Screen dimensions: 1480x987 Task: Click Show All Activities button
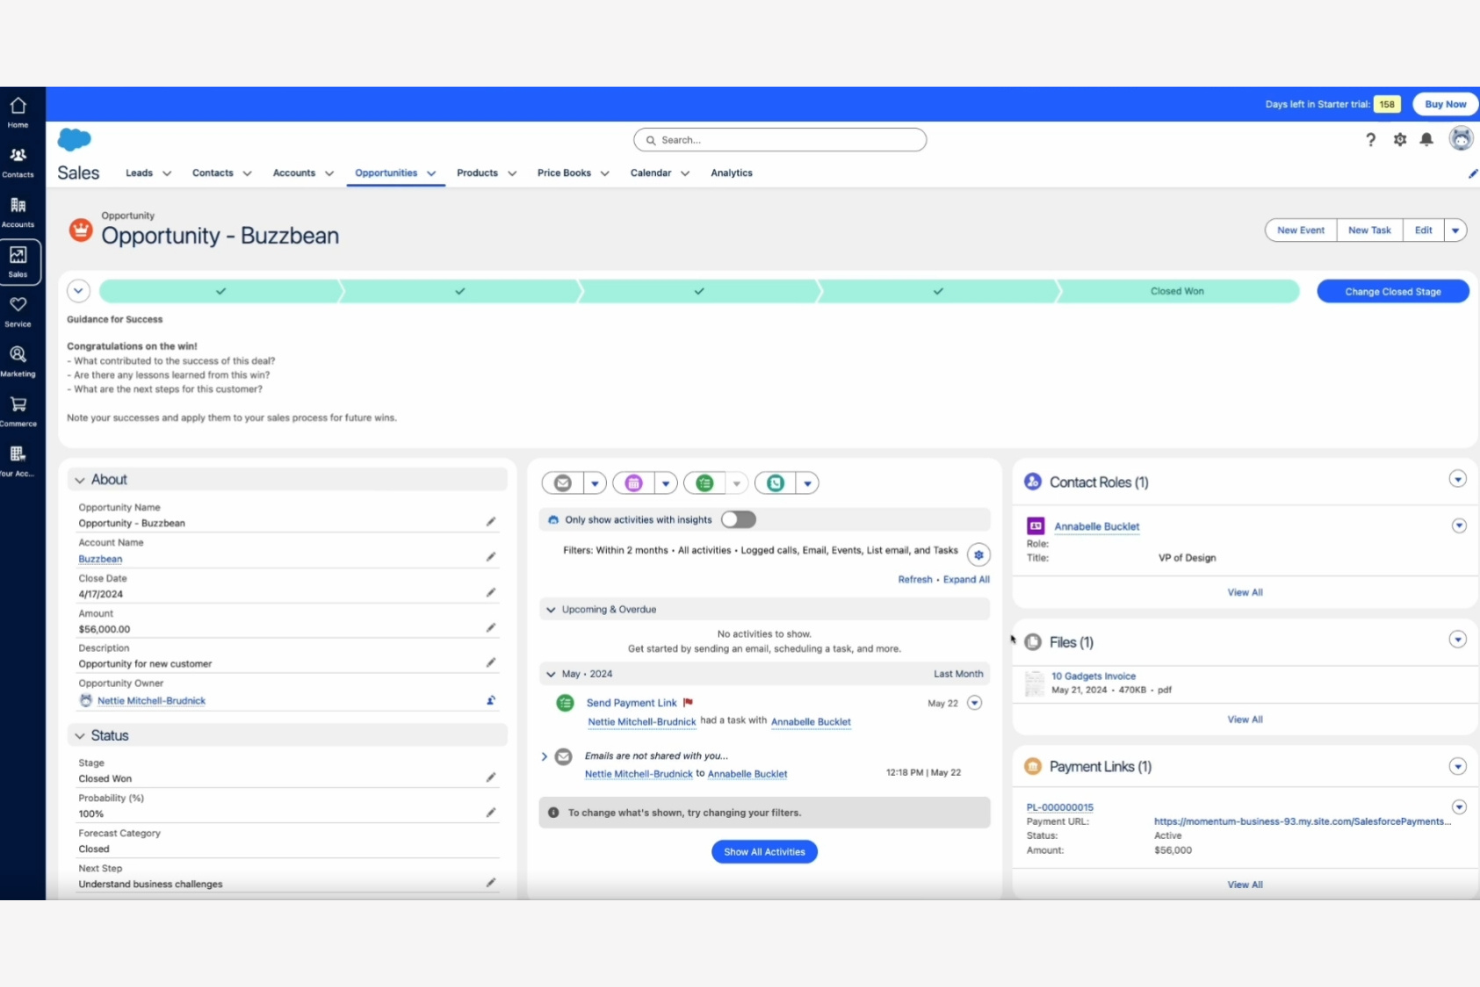pyautogui.click(x=764, y=852)
